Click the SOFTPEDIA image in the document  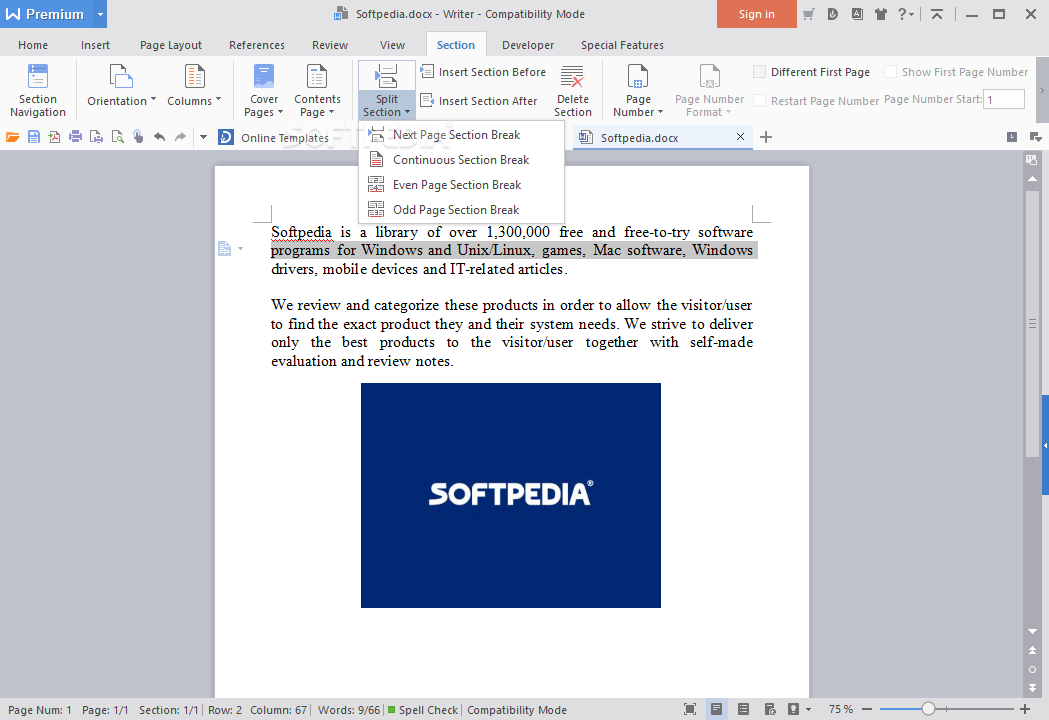coord(510,495)
